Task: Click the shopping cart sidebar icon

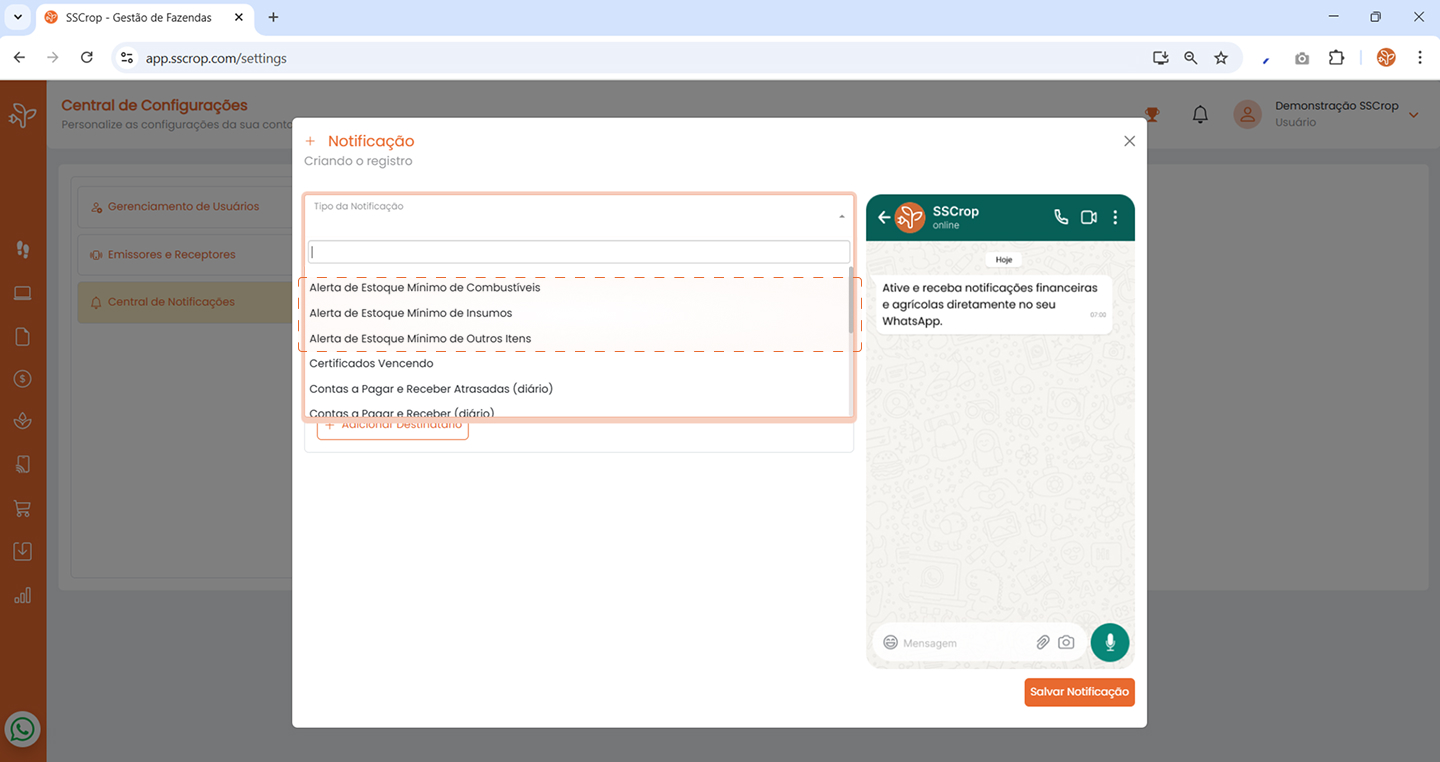Action: [22, 509]
